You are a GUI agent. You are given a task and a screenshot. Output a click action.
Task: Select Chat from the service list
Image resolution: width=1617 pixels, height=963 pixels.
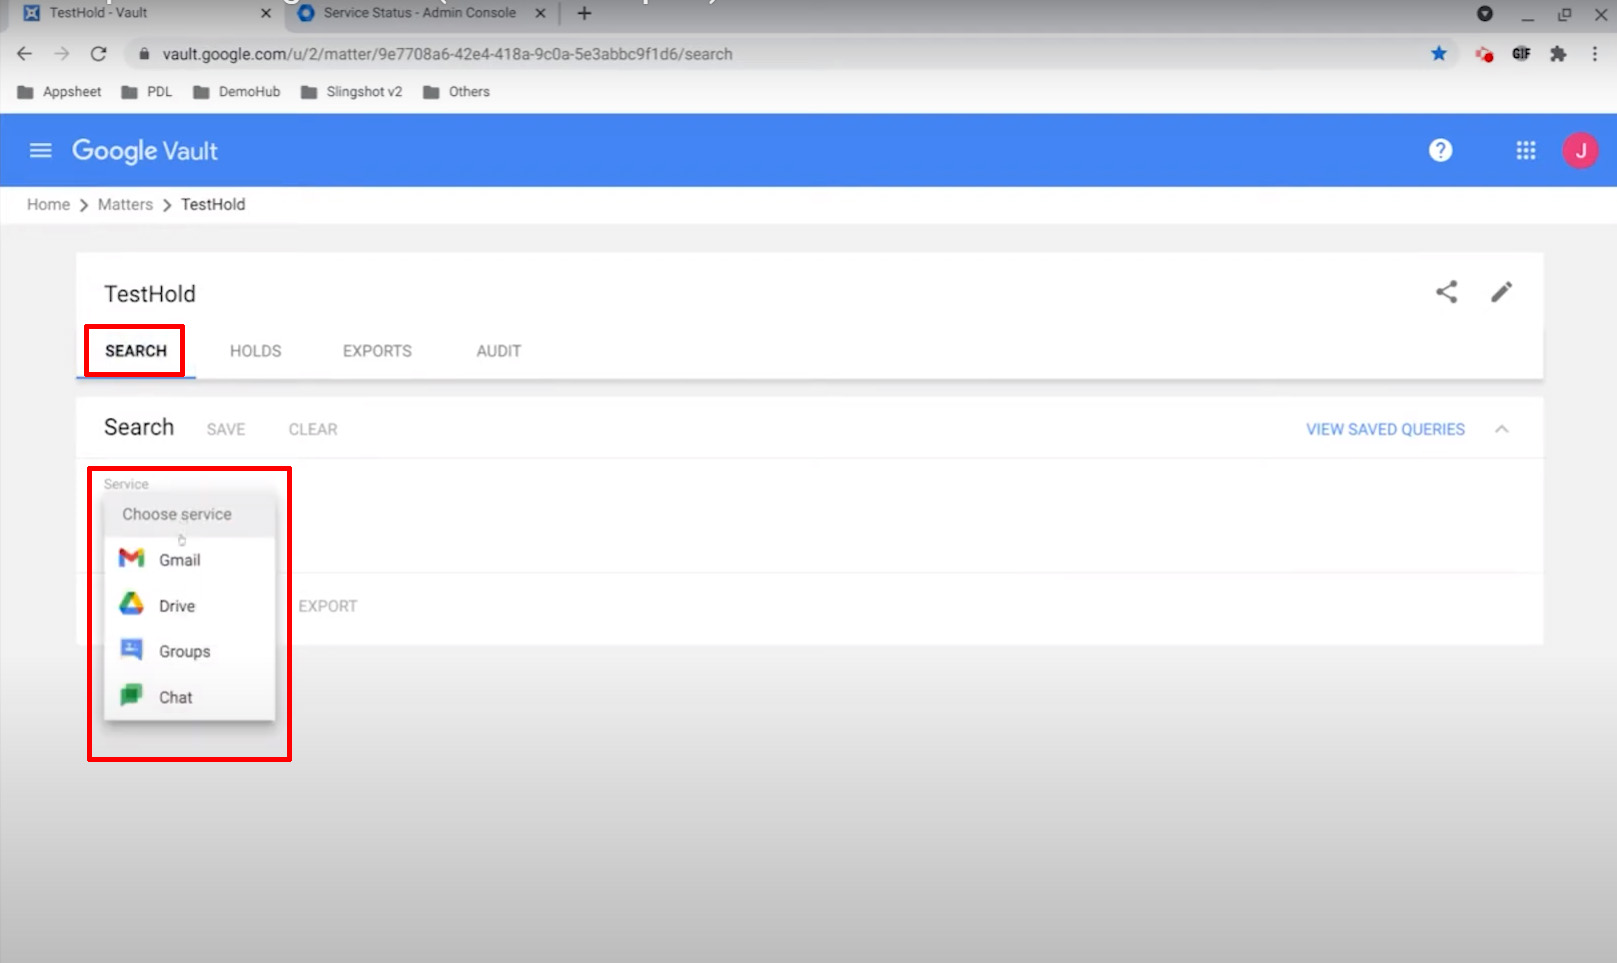175,697
